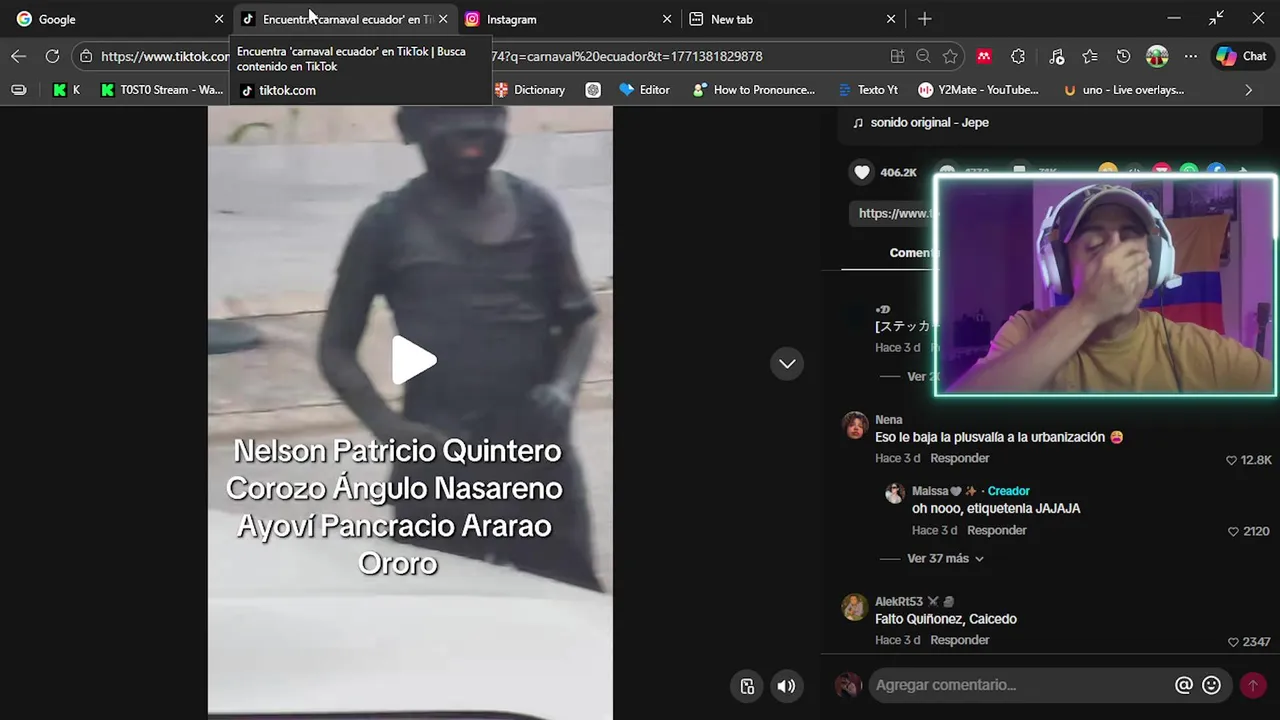
Task: Reply to Nena's comment via Responder
Action: coord(959,458)
